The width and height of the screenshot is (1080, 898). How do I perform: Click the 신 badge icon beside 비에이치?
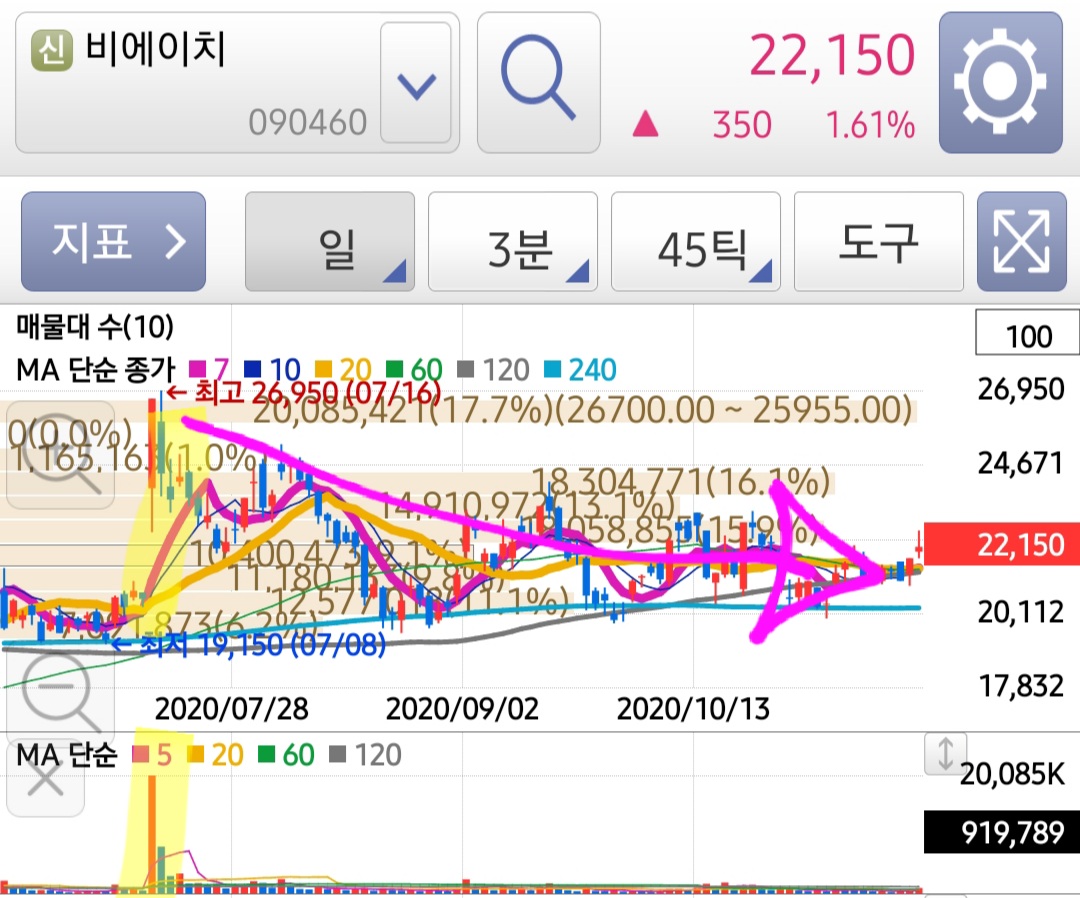click(52, 51)
